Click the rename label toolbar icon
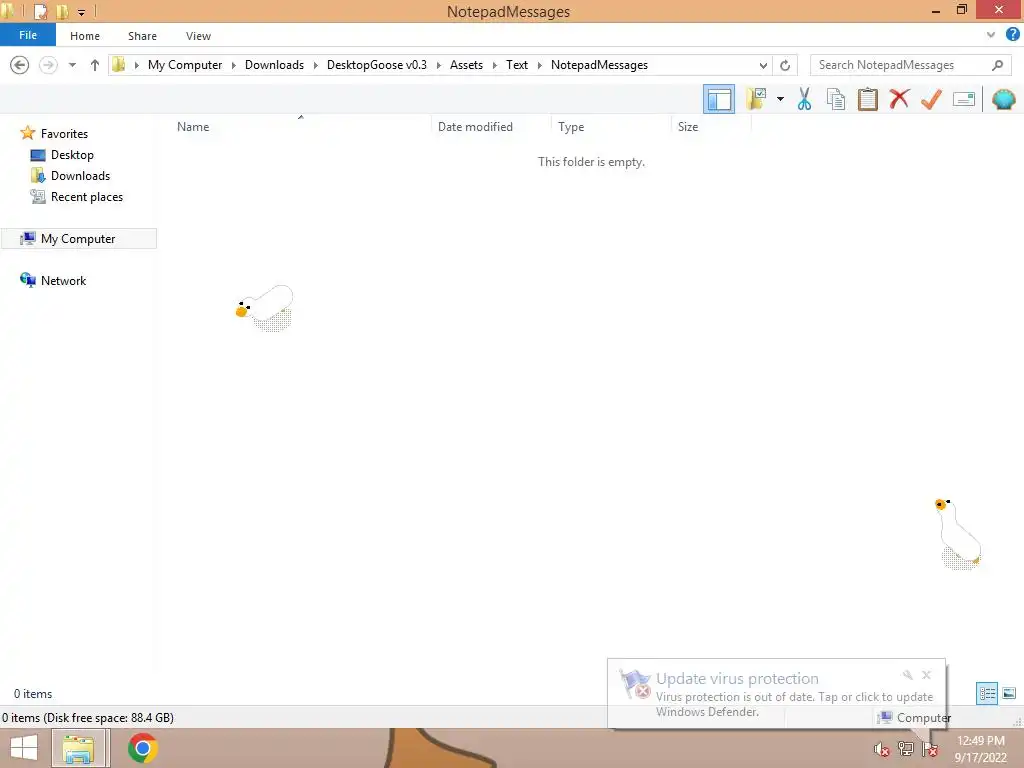This screenshot has height=768, width=1024. coord(964,99)
